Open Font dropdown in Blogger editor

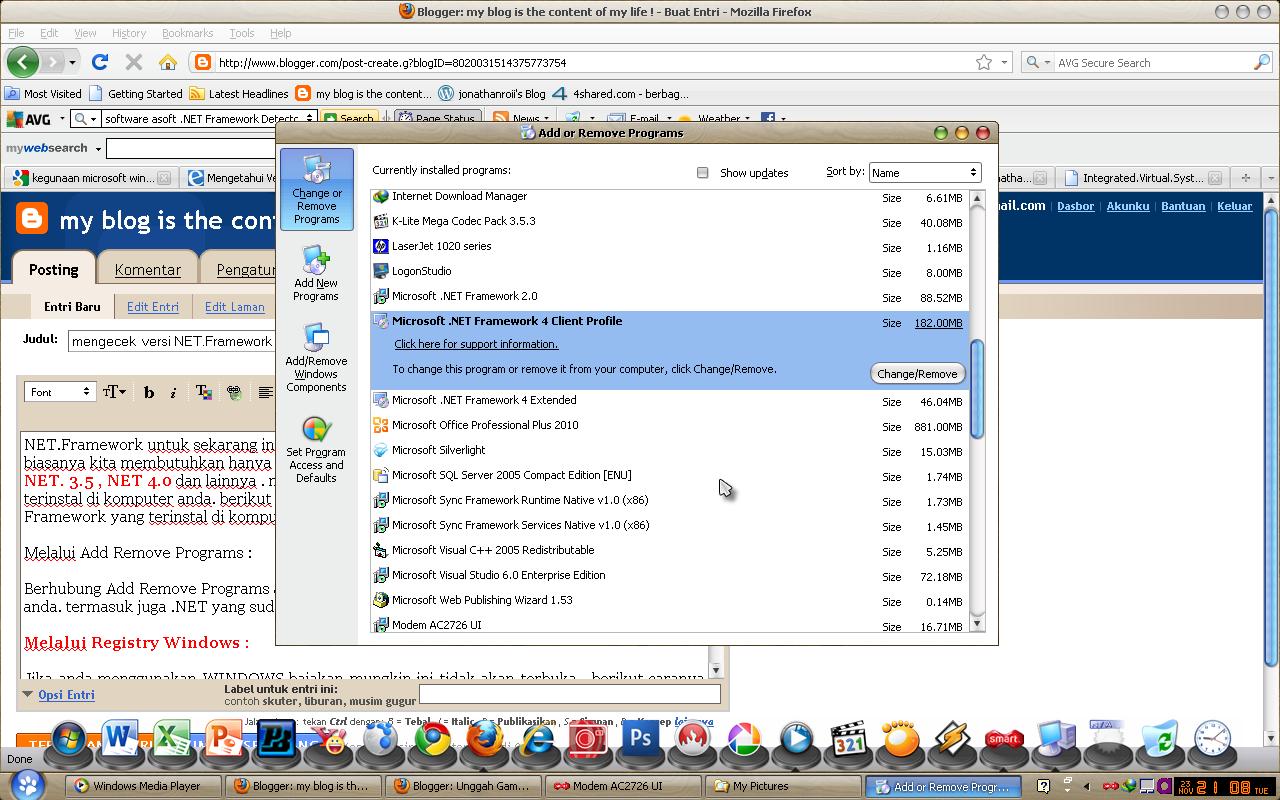pos(60,392)
